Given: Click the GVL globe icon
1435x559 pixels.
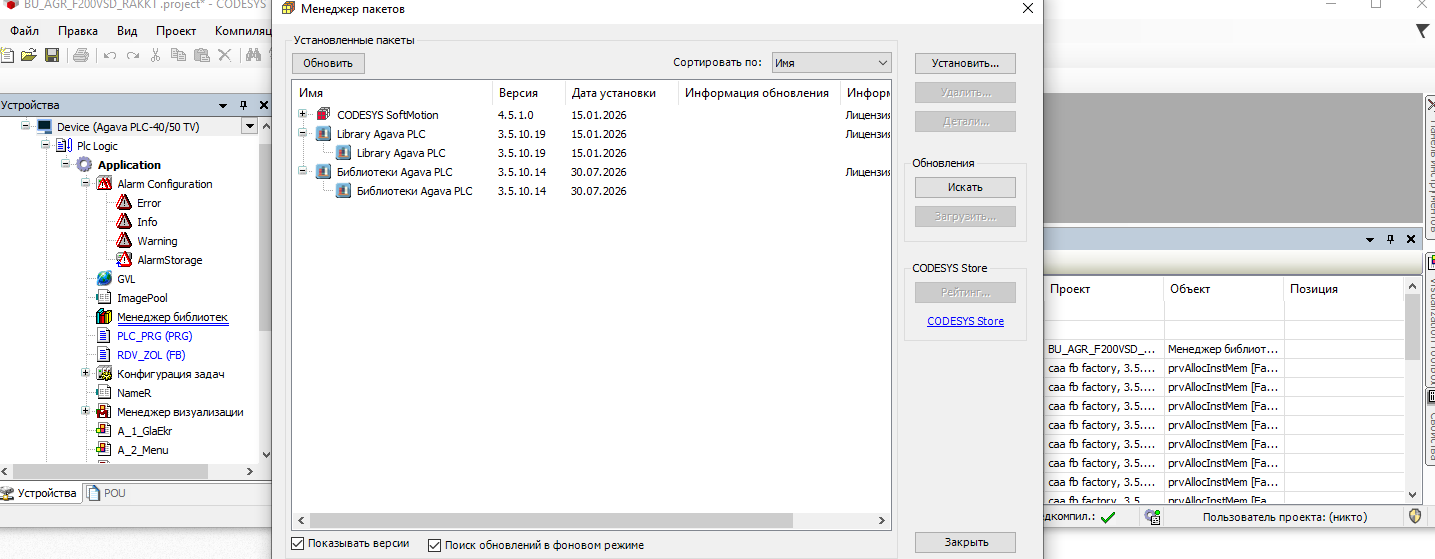Looking at the screenshot, I should 104,279.
